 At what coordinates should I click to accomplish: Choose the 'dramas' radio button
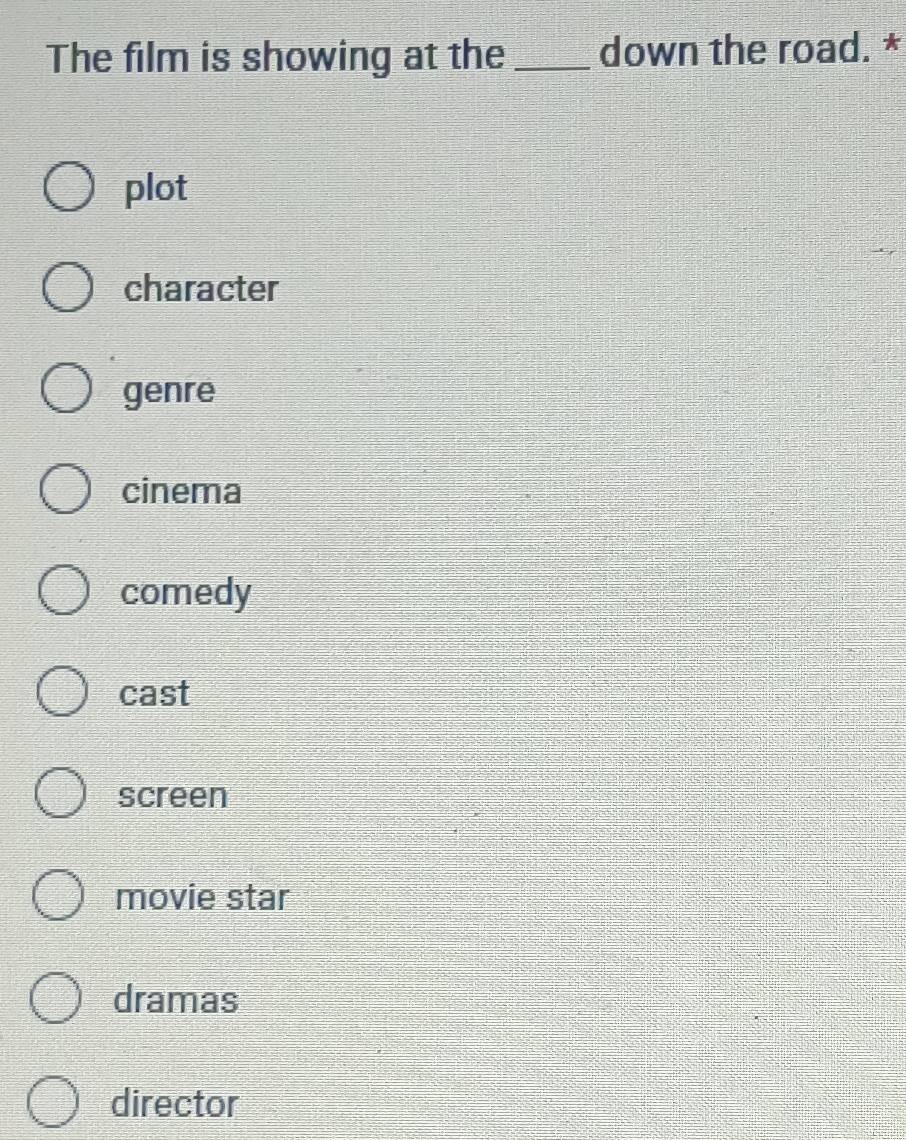55,998
